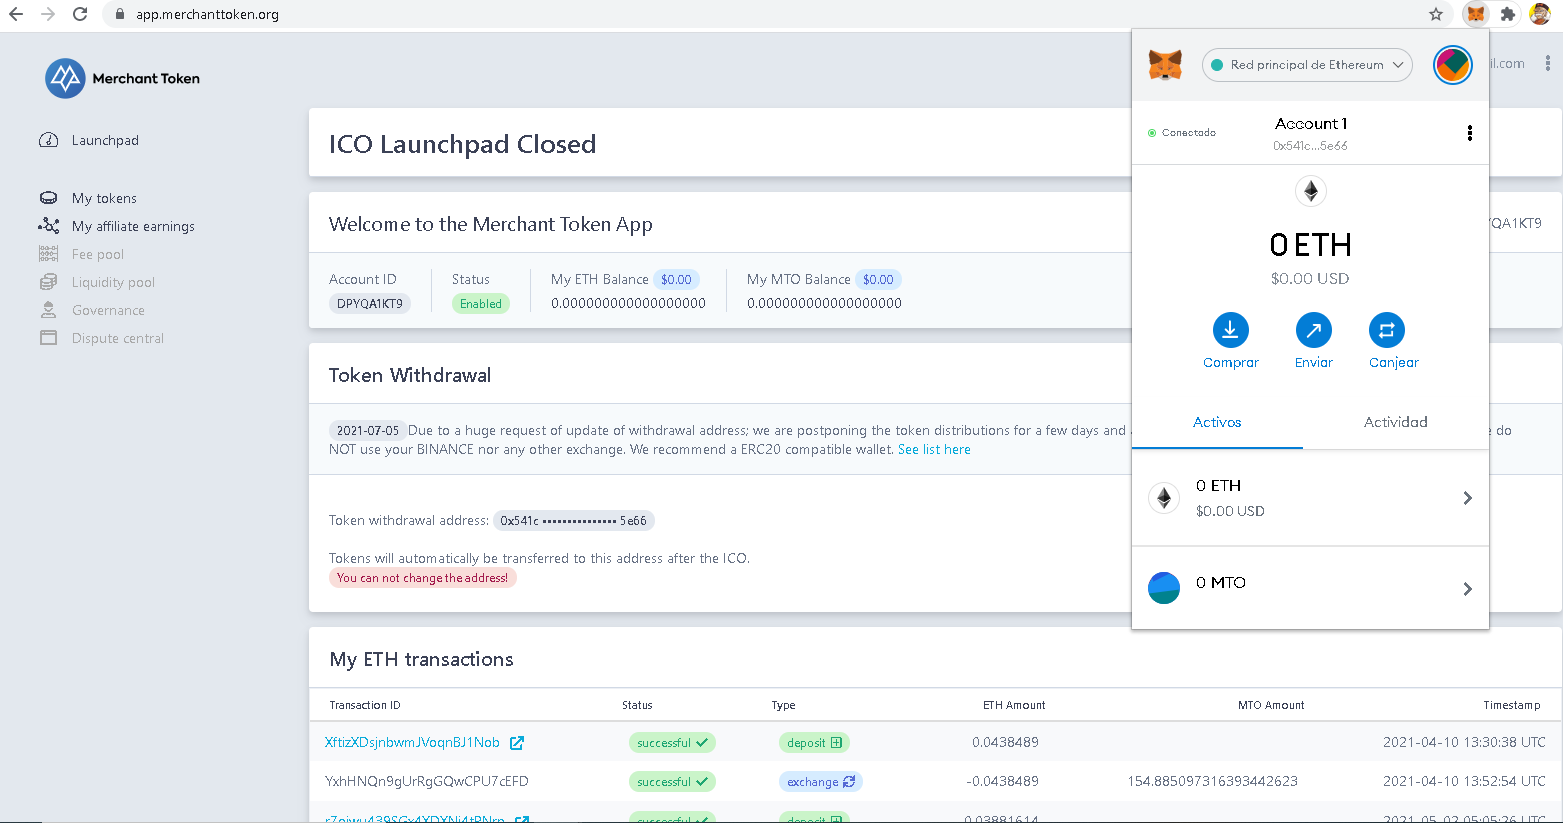Click the Liquidity pool icon in sidebar
The height and width of the screenshot is (823, 1563).
pos(48,282)
